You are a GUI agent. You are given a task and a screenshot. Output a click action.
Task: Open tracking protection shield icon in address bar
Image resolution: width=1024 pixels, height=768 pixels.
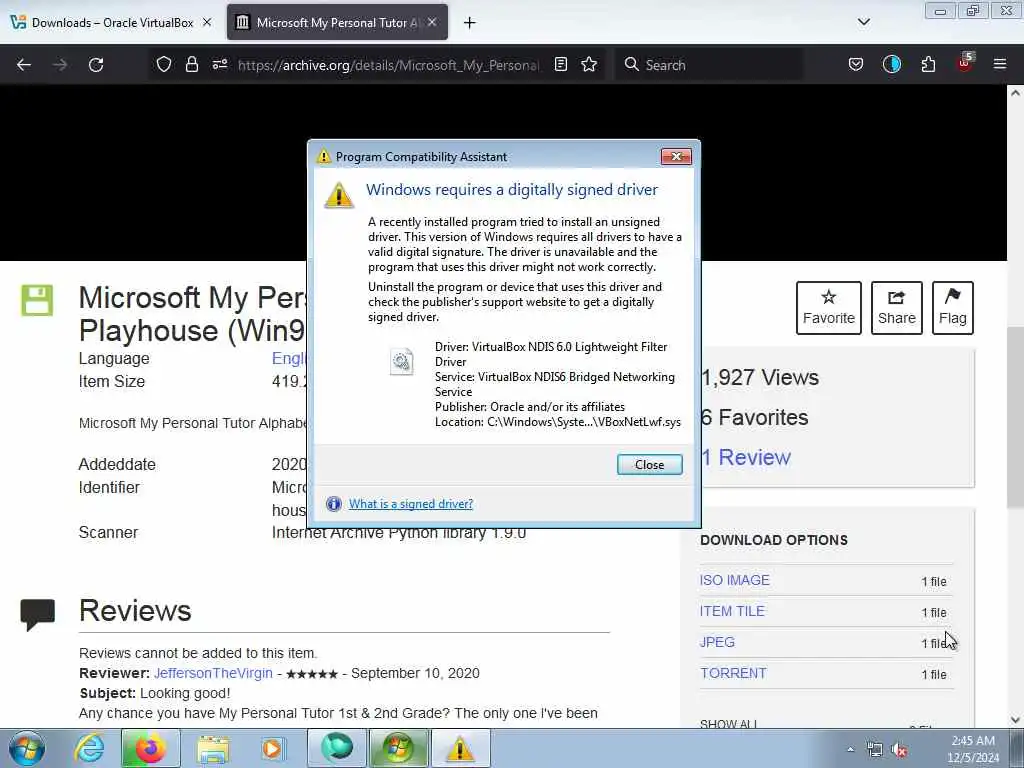(164, 64)
